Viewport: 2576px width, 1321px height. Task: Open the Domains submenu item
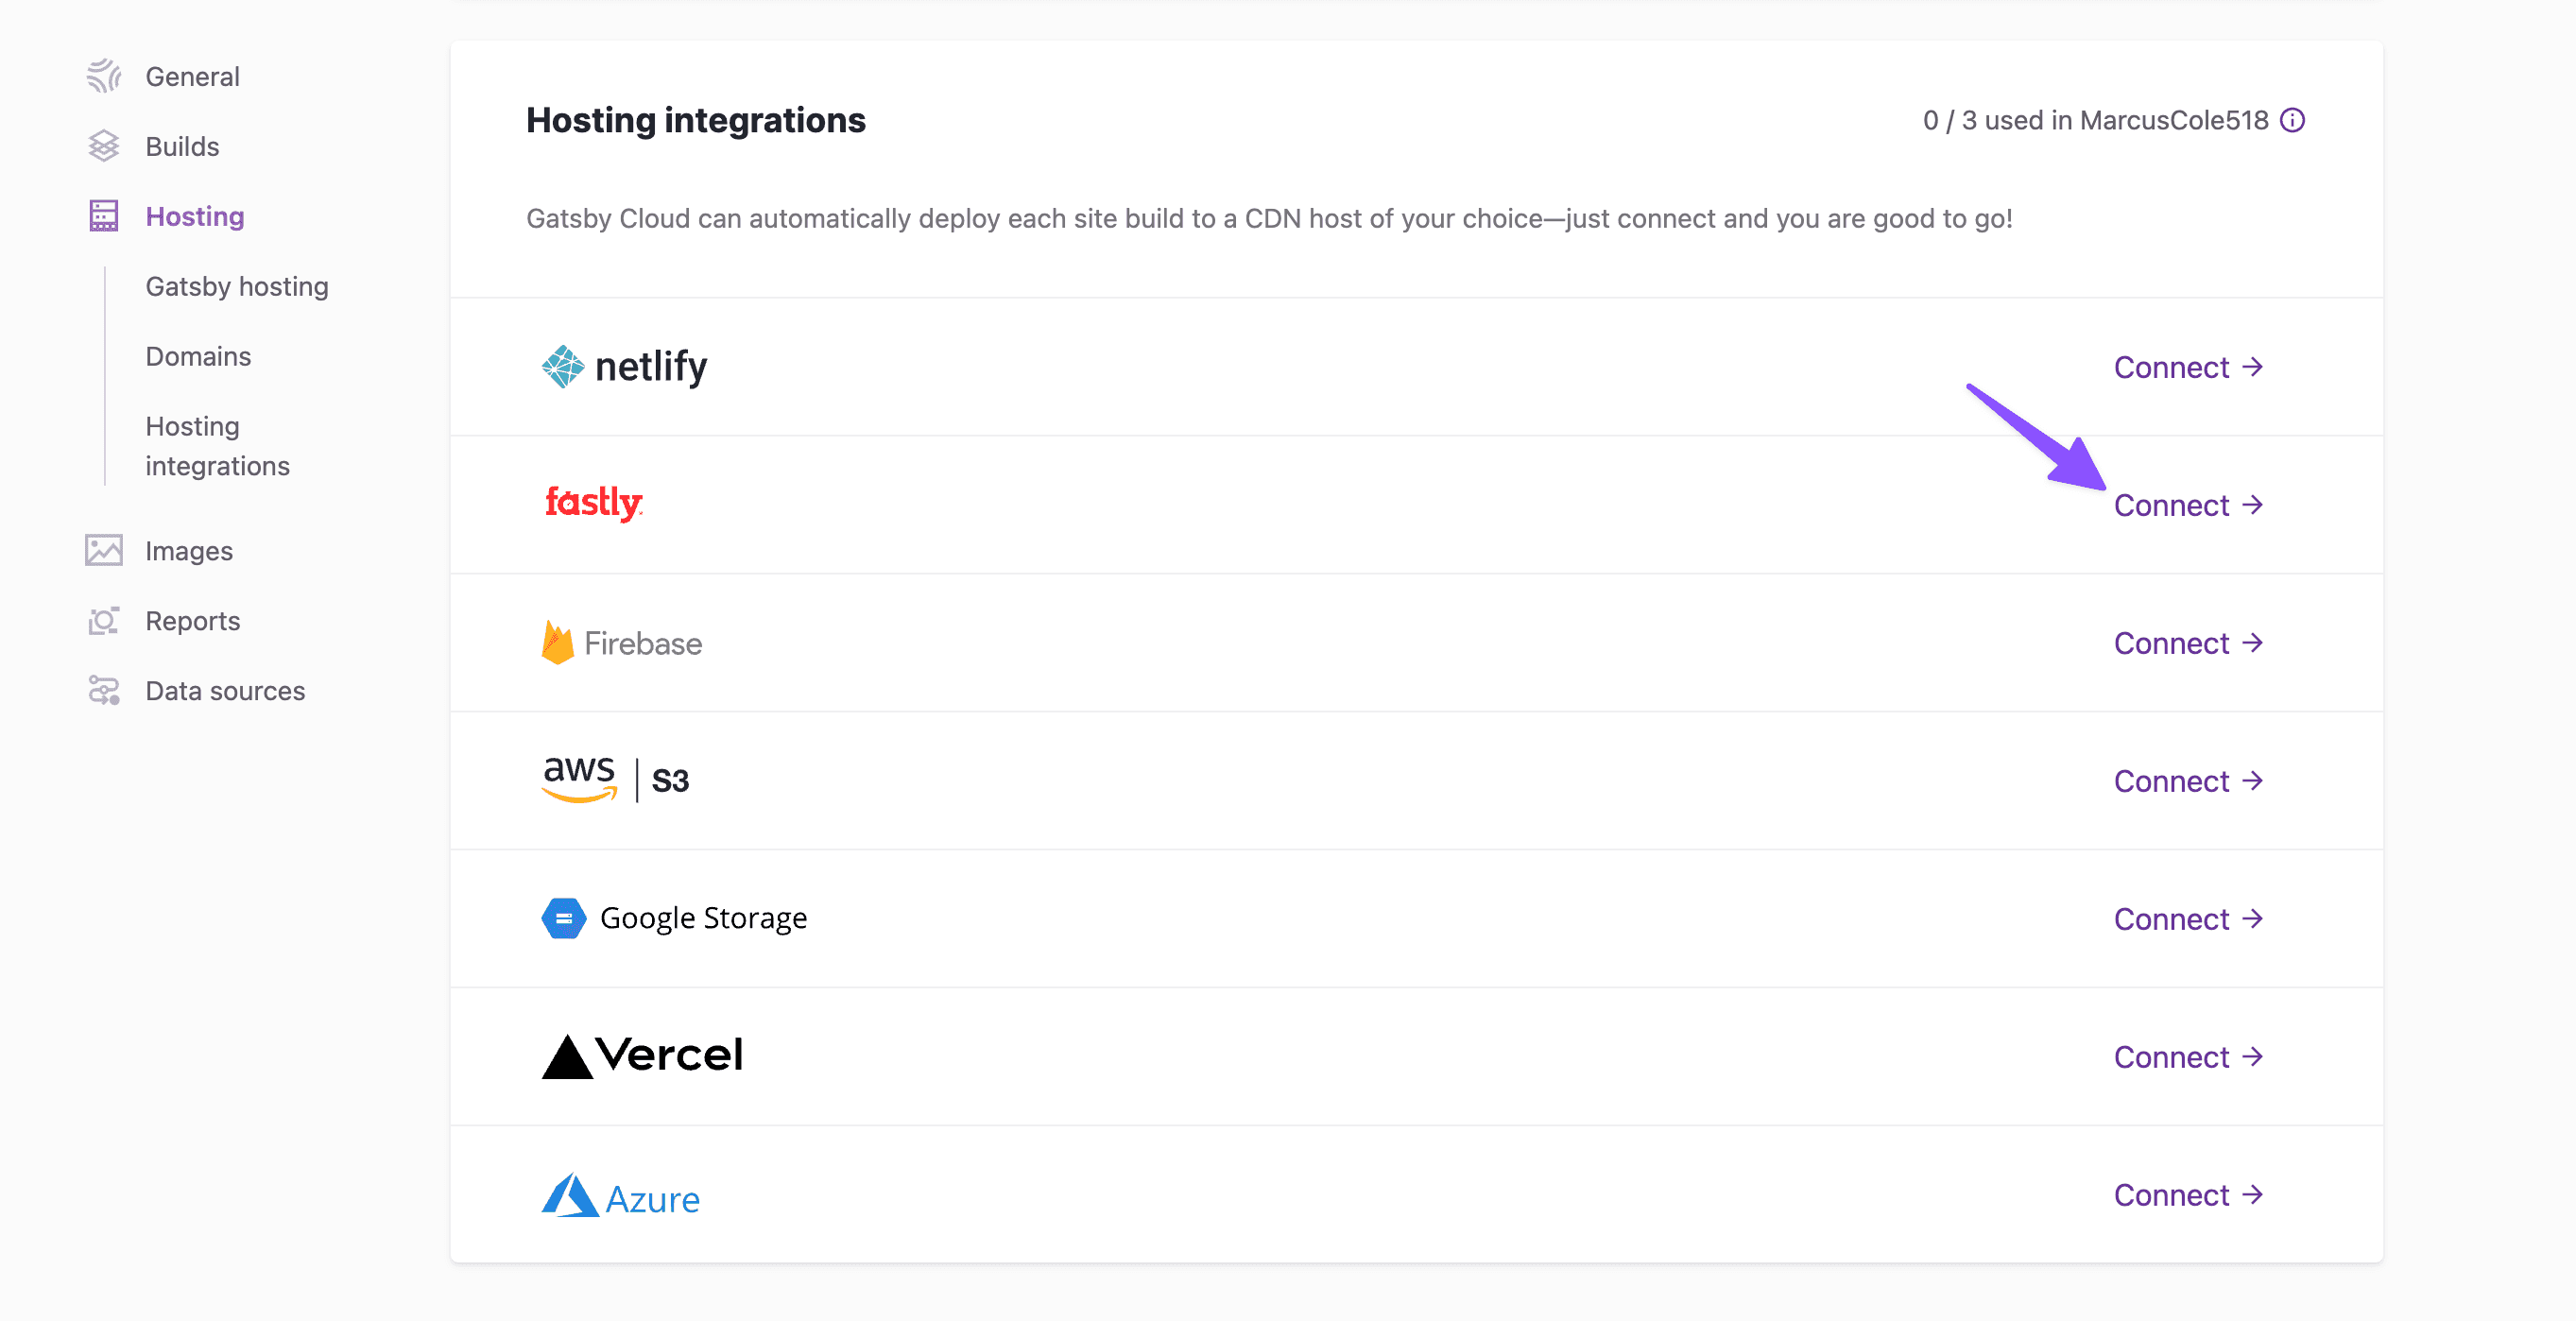click(x=198, y=356)
